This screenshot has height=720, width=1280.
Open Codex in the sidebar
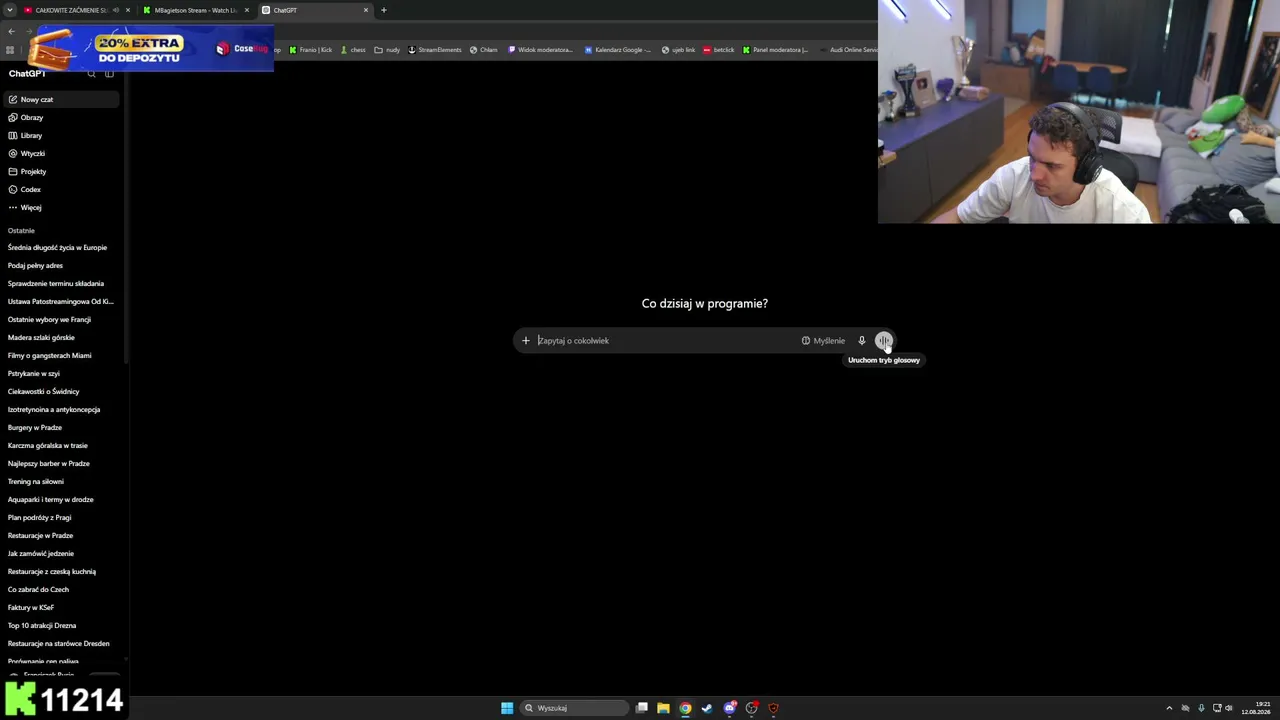(x=61, y=190)
